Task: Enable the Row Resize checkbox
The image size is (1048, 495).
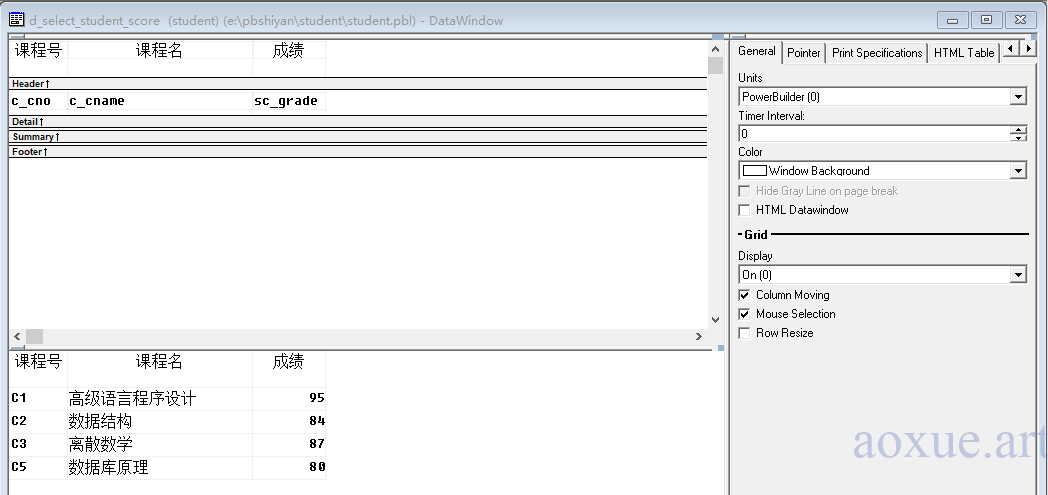Action: click(745, 333)
